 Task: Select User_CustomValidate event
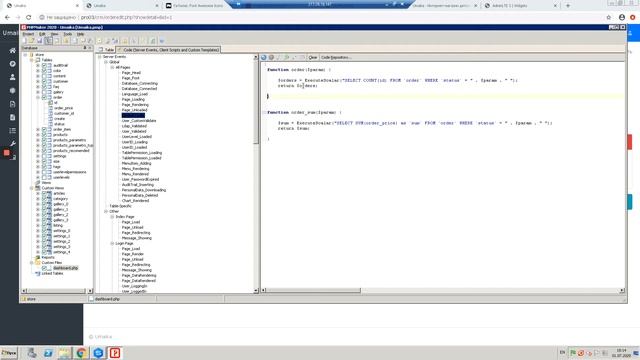(x=139, y=121)
